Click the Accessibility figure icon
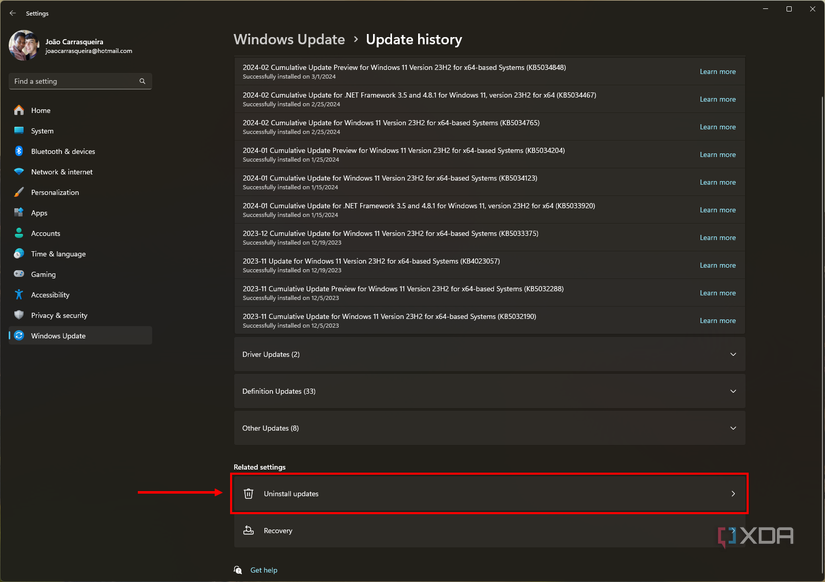The width and height of the screenshot is (825, 582). 19,295
